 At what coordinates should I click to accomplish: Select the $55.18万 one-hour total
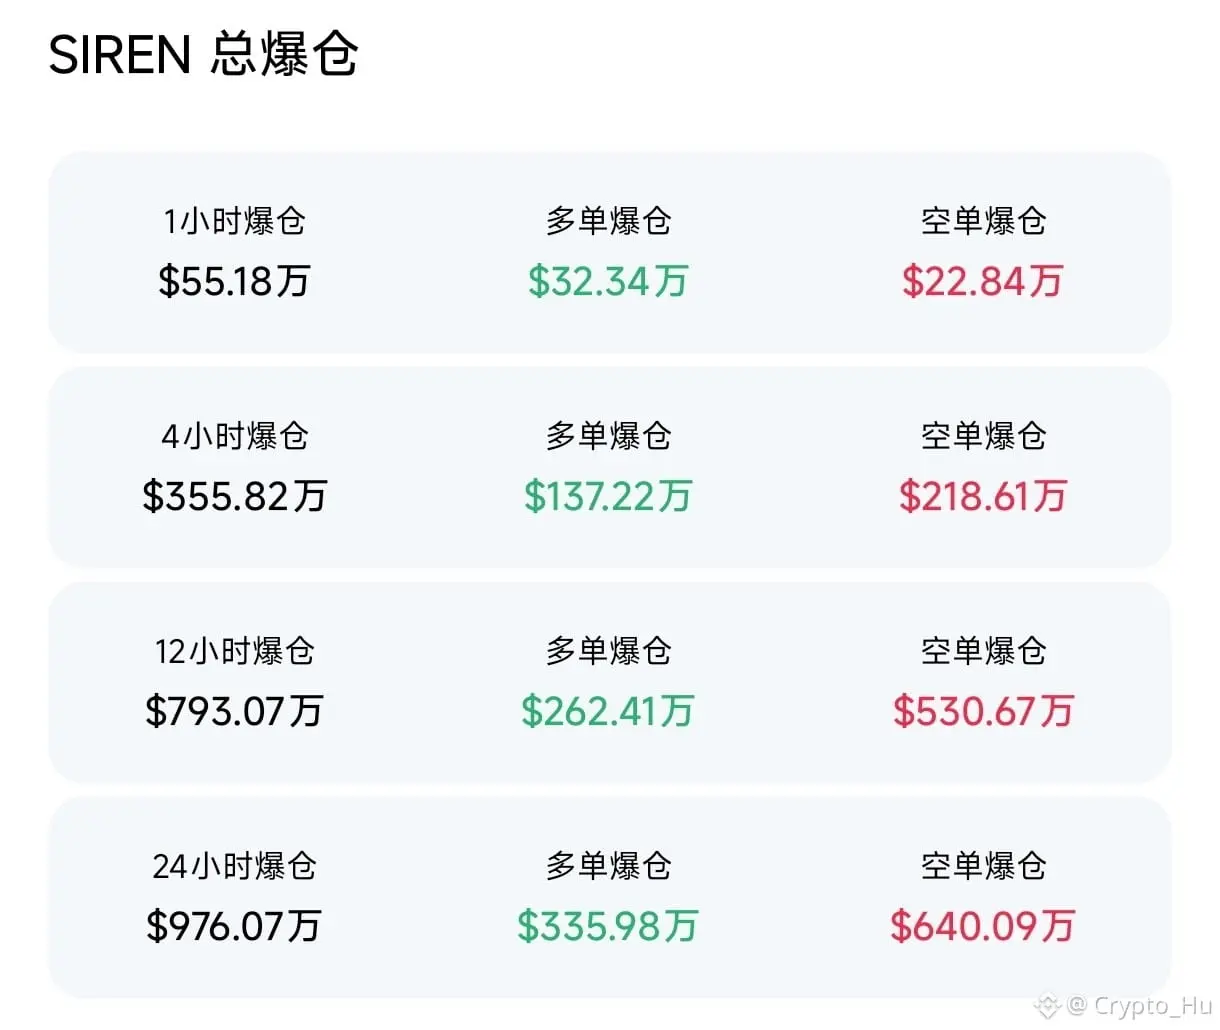pyautogui.click(x=234, y=281)
